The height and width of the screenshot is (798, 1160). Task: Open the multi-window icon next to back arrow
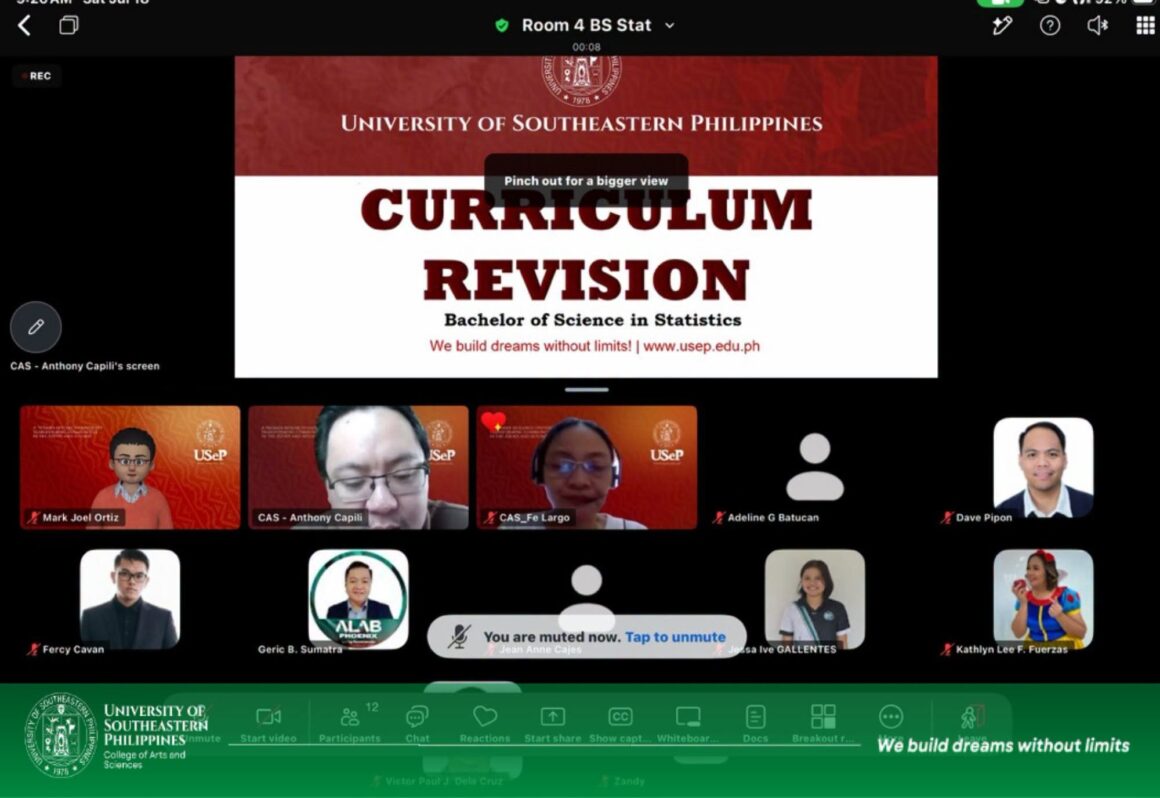[69, 26]
